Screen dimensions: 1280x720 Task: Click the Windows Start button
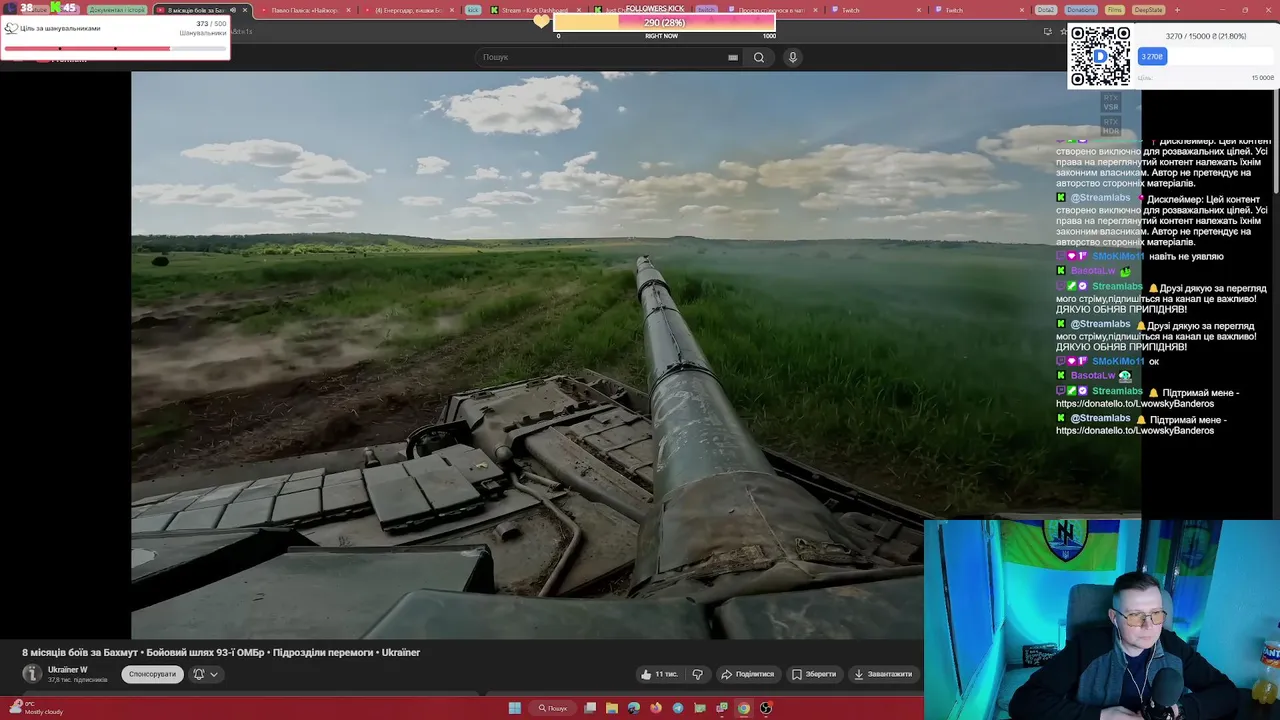point(515,708)
